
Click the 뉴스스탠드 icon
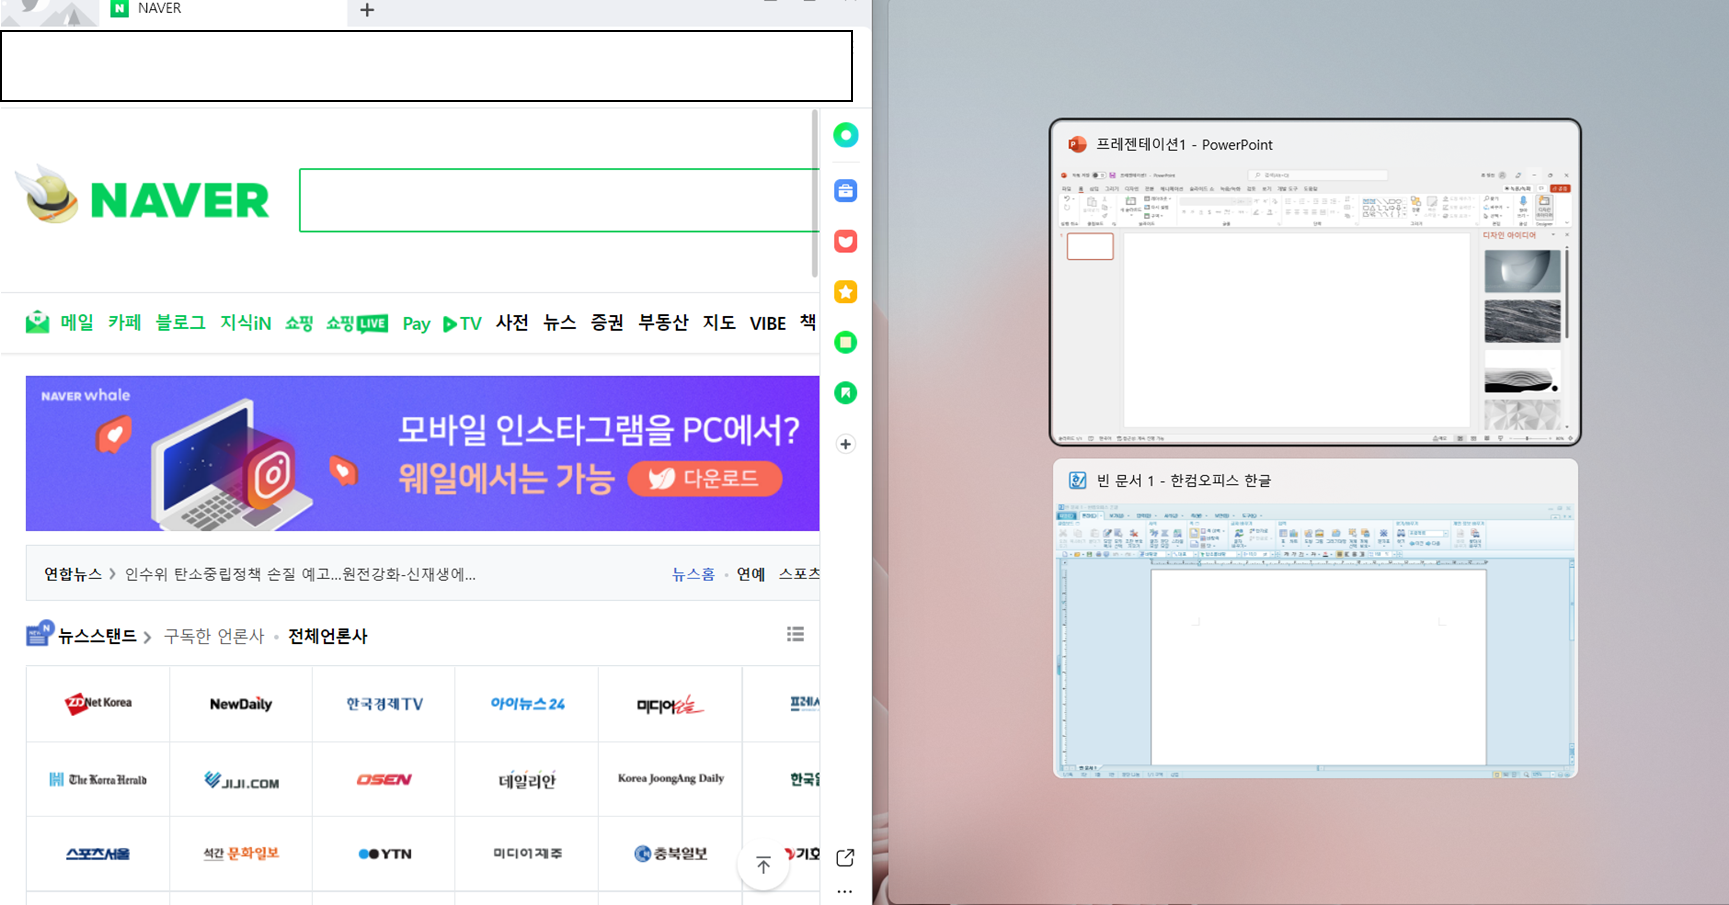click(x=39, y=634)
